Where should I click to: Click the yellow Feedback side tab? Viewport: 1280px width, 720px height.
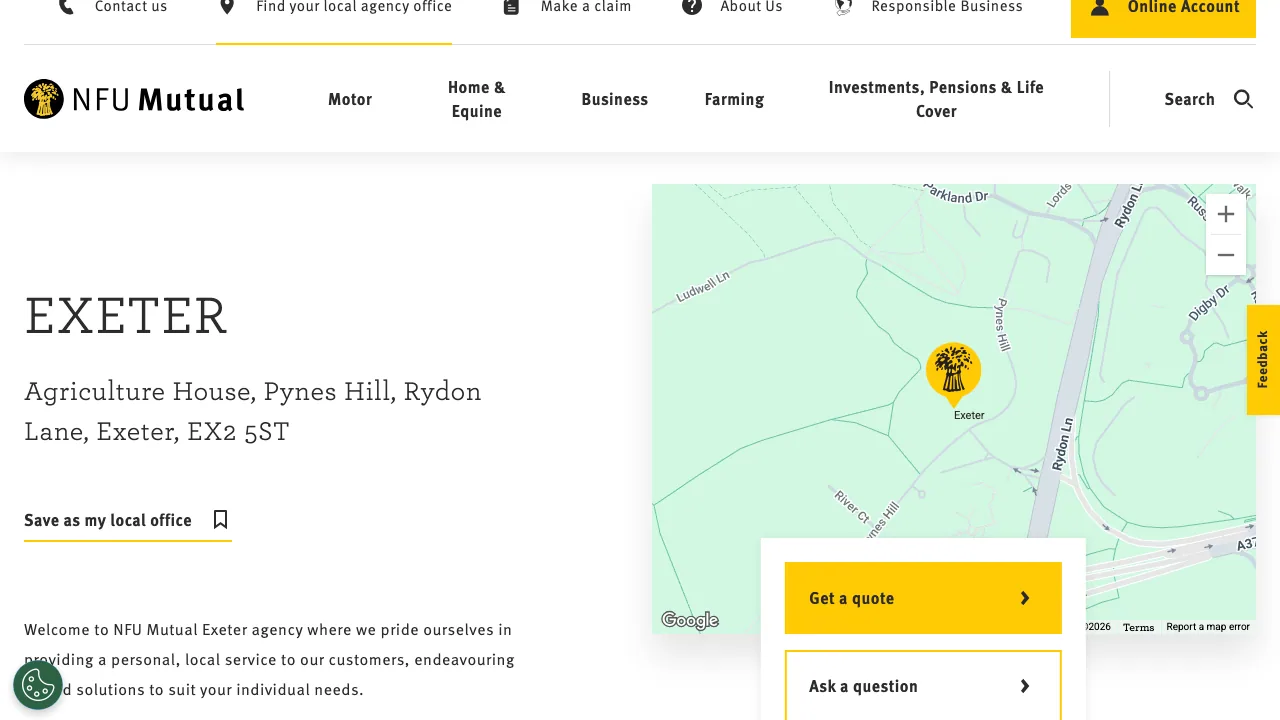(x=1262, y=360)
